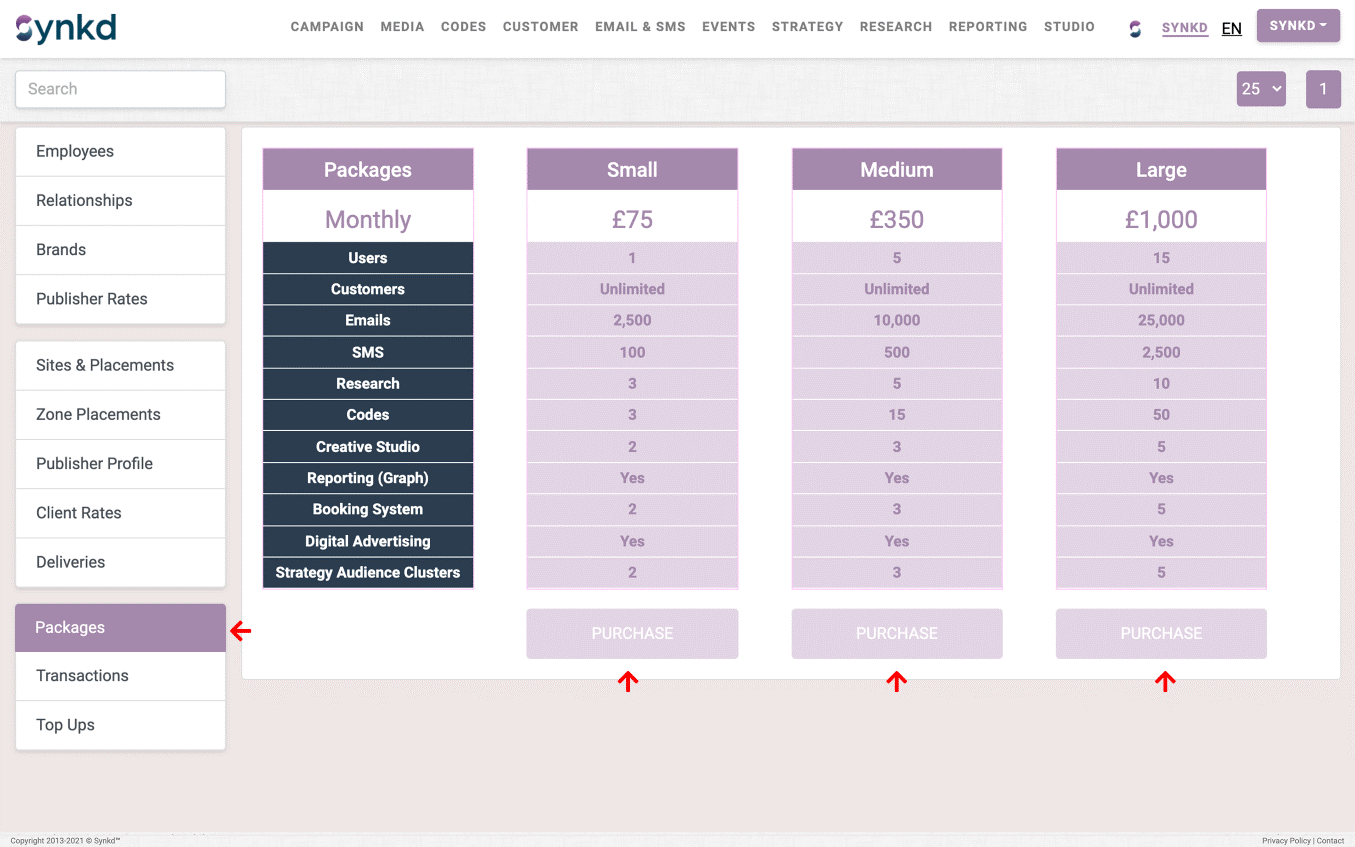The width and height of the screenshot is (1355, 847).
Task: Click the Search input field
Action: [120, 89]
